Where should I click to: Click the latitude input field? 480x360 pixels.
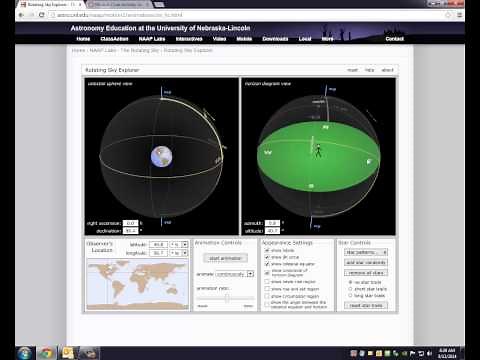(x=158, y=244)
